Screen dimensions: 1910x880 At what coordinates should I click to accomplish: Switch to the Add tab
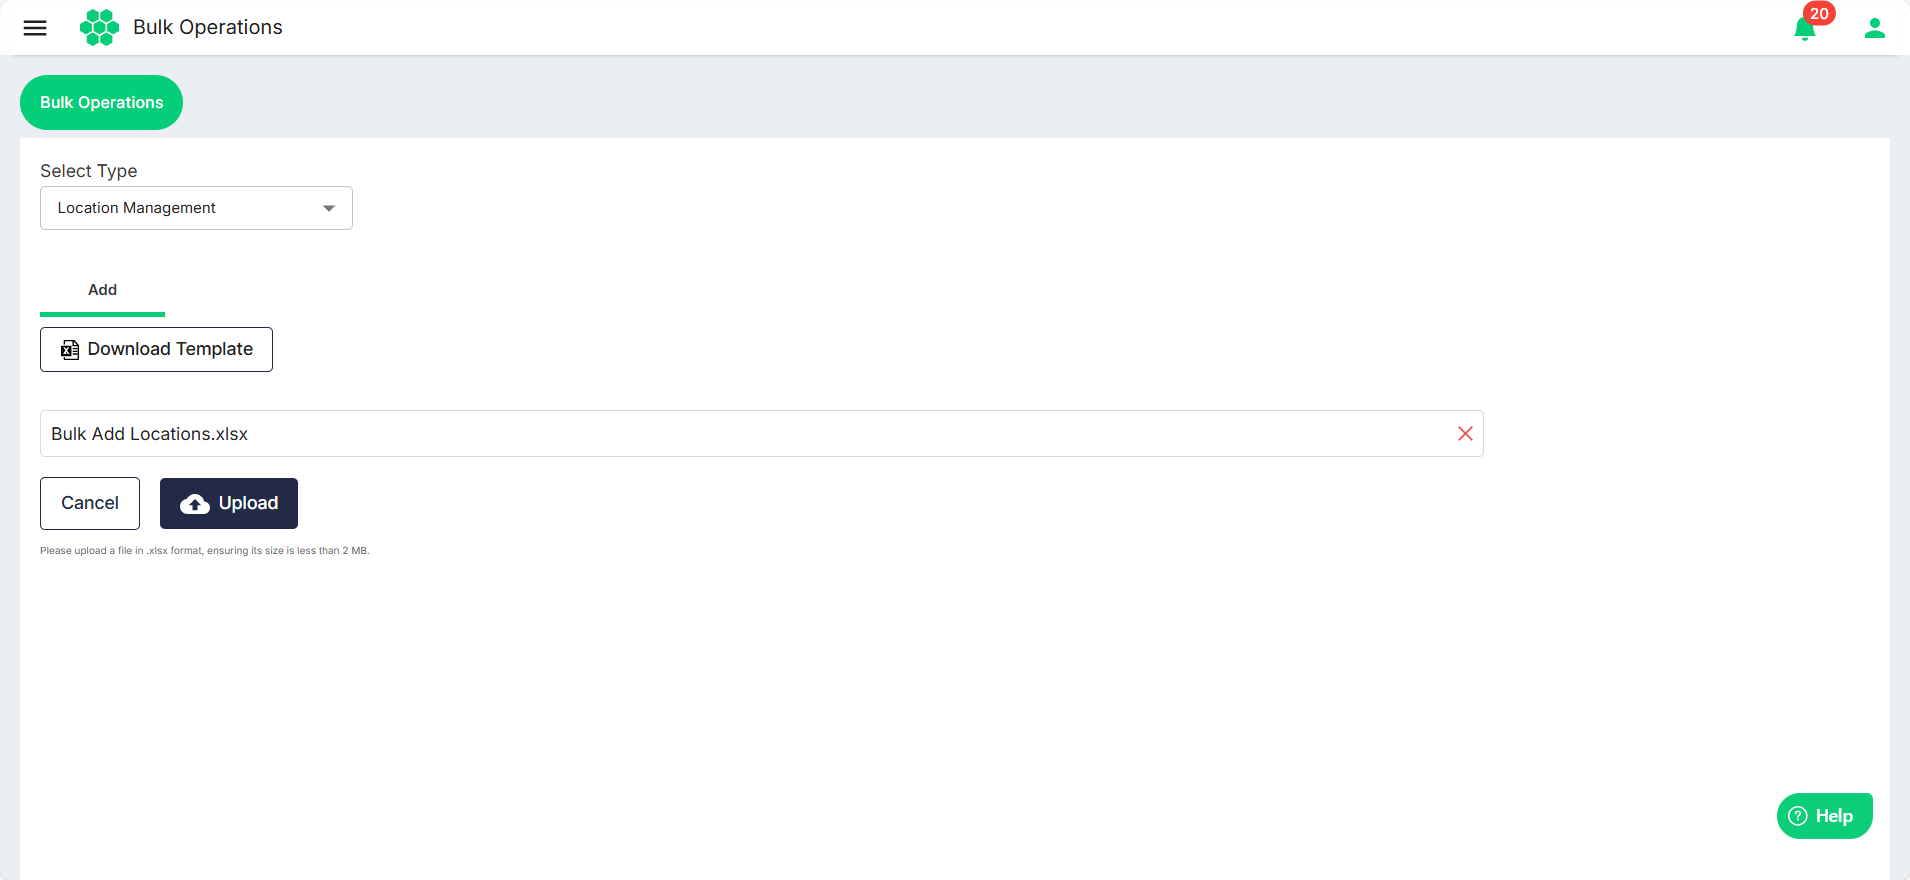(x=102, y=290)
